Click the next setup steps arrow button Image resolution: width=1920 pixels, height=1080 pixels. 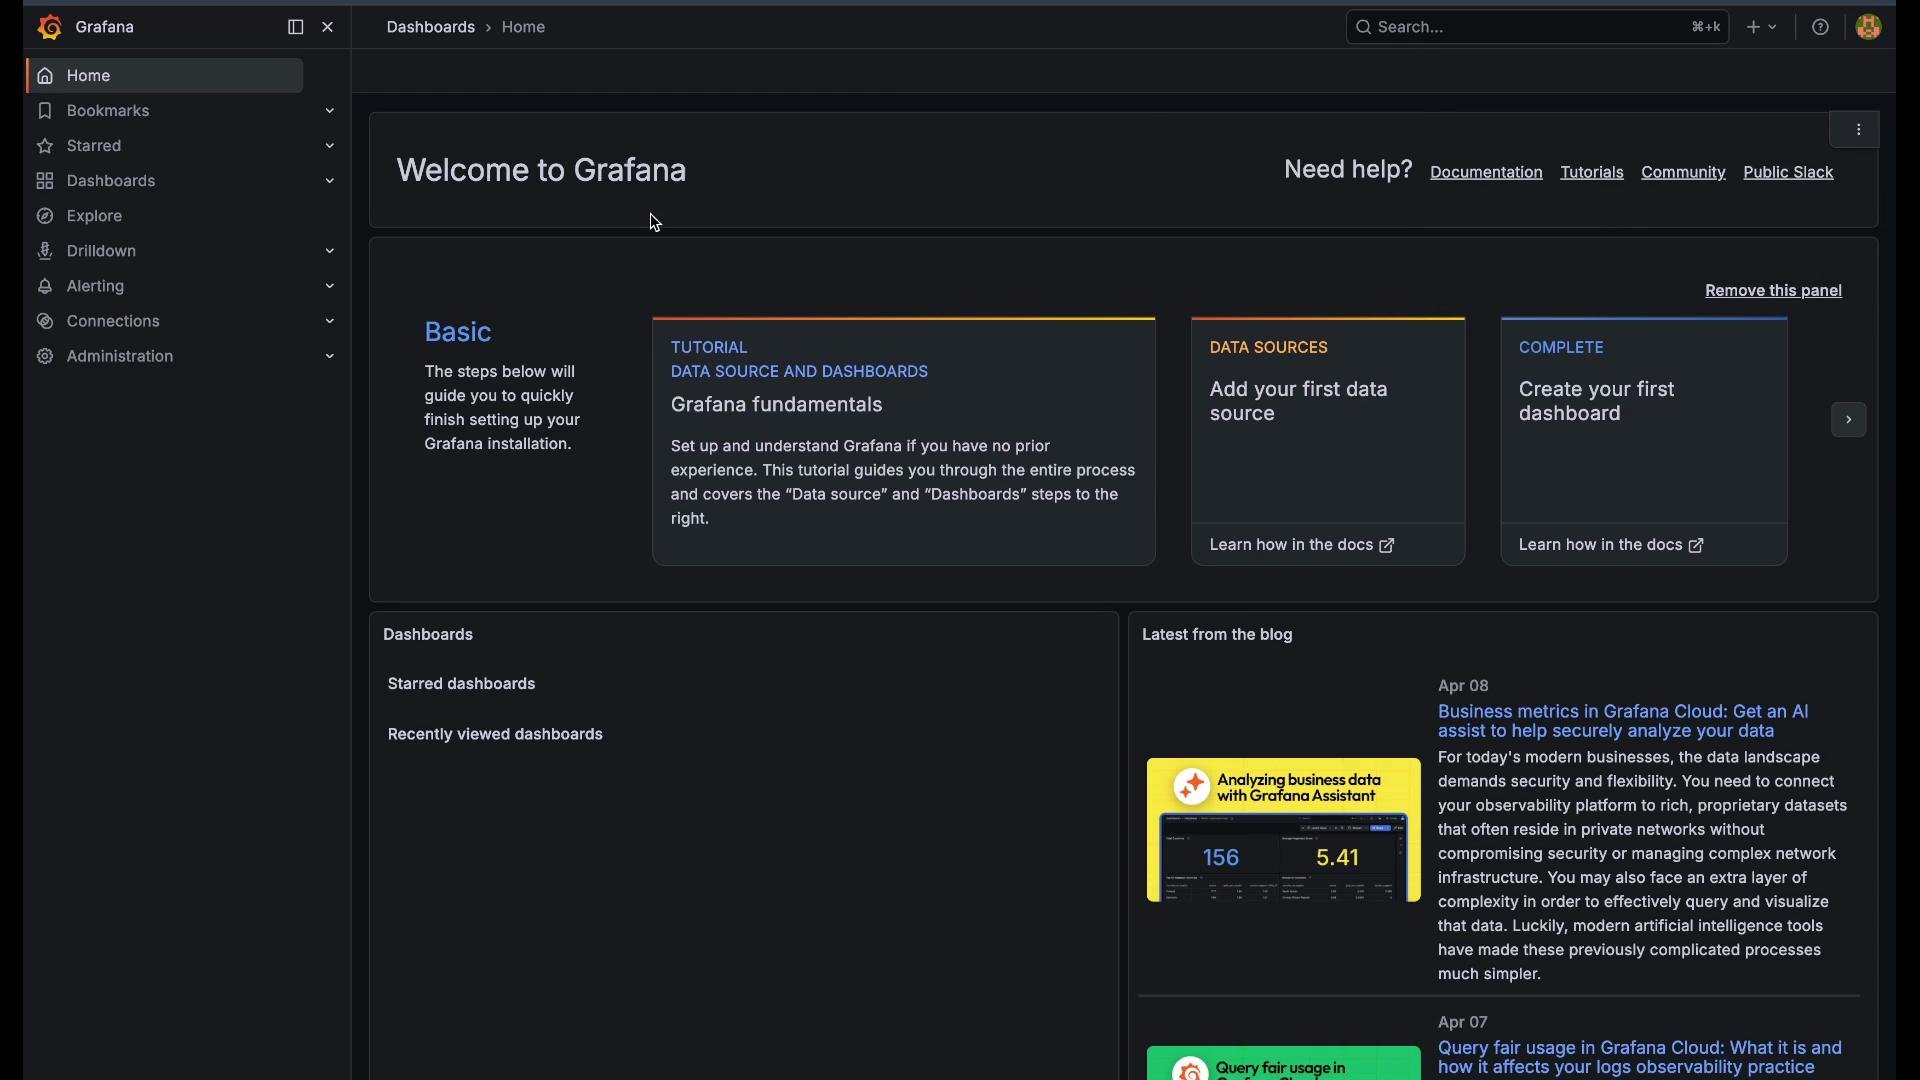click(x=1849, y=421)
